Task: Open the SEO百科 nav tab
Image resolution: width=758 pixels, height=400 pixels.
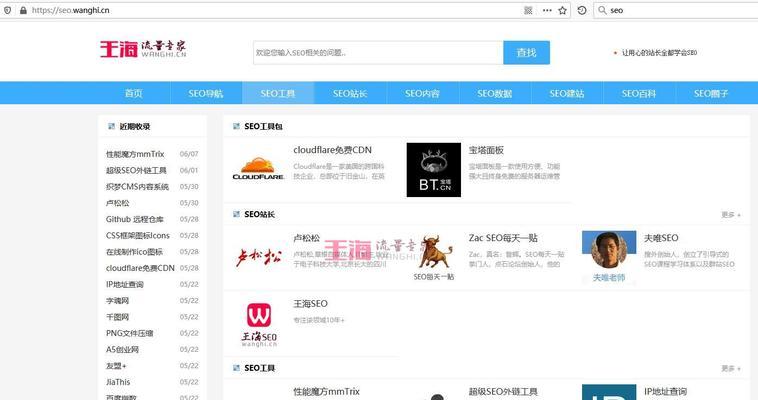Action: [639, 93]
